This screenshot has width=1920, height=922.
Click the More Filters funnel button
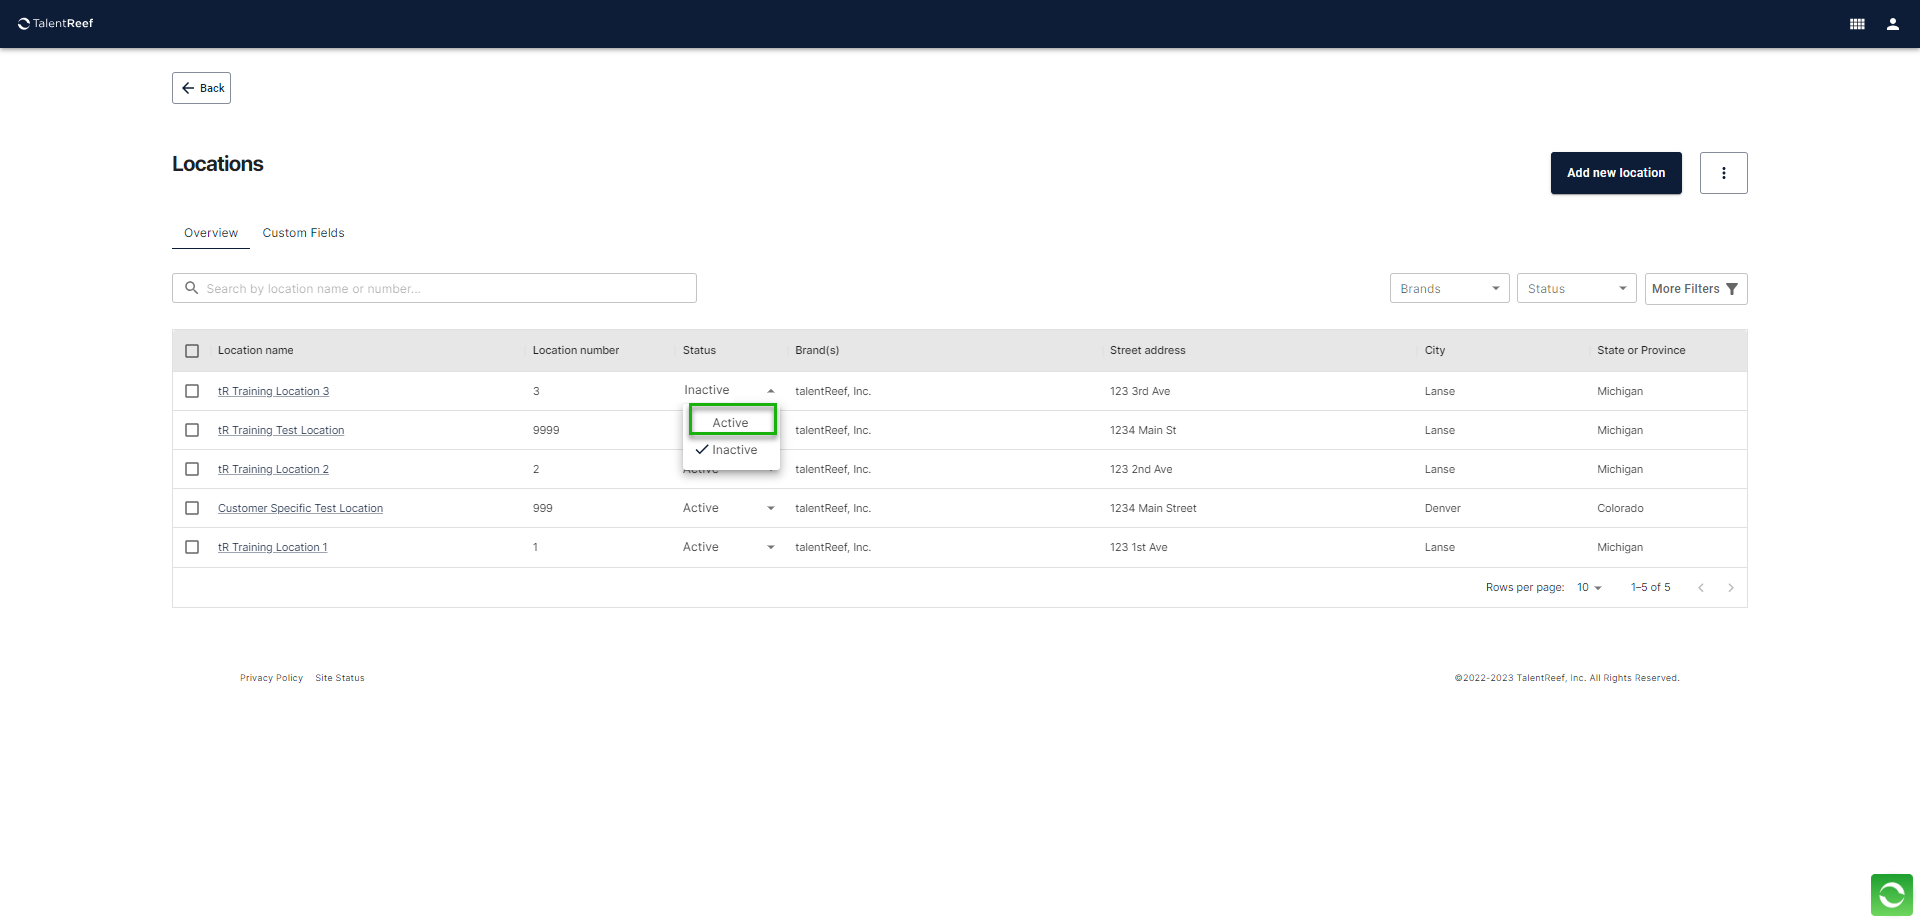[1695, 289]
